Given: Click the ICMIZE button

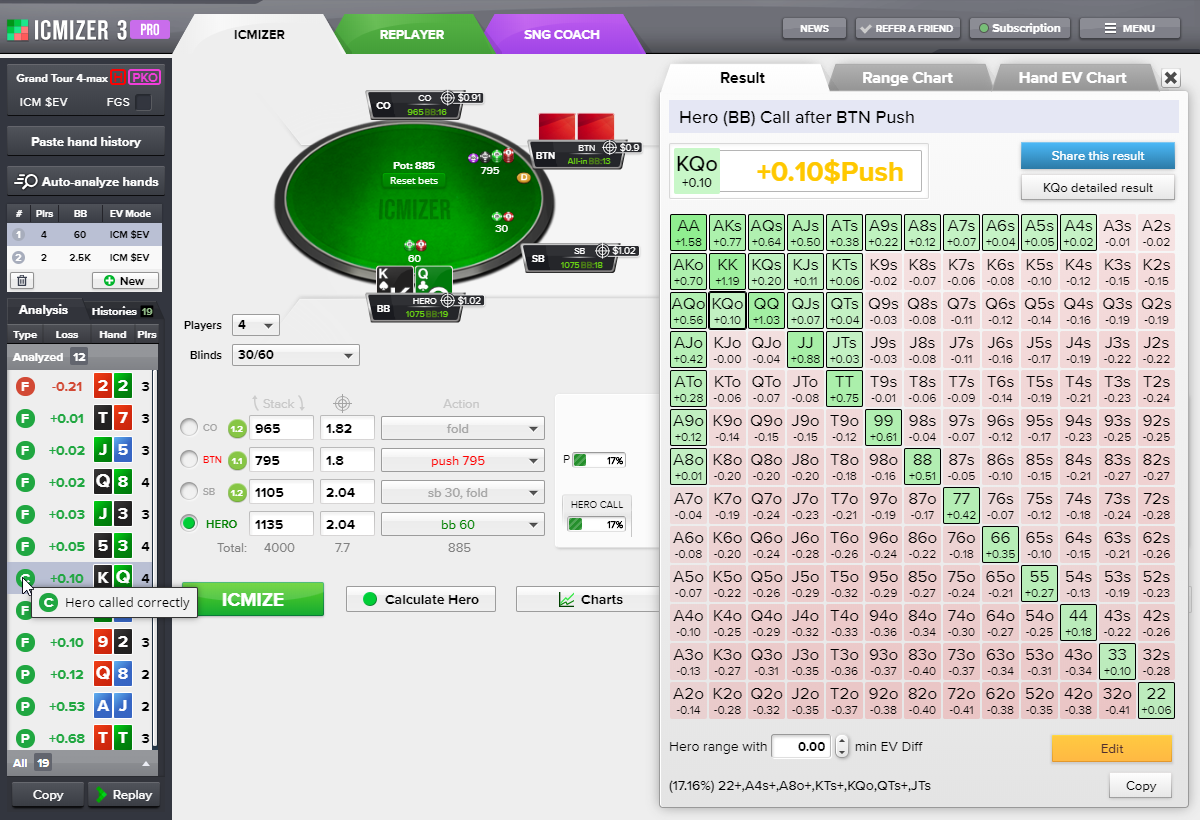Looking at the screenshot, I should pyautogui.click(x=253, y=600).
